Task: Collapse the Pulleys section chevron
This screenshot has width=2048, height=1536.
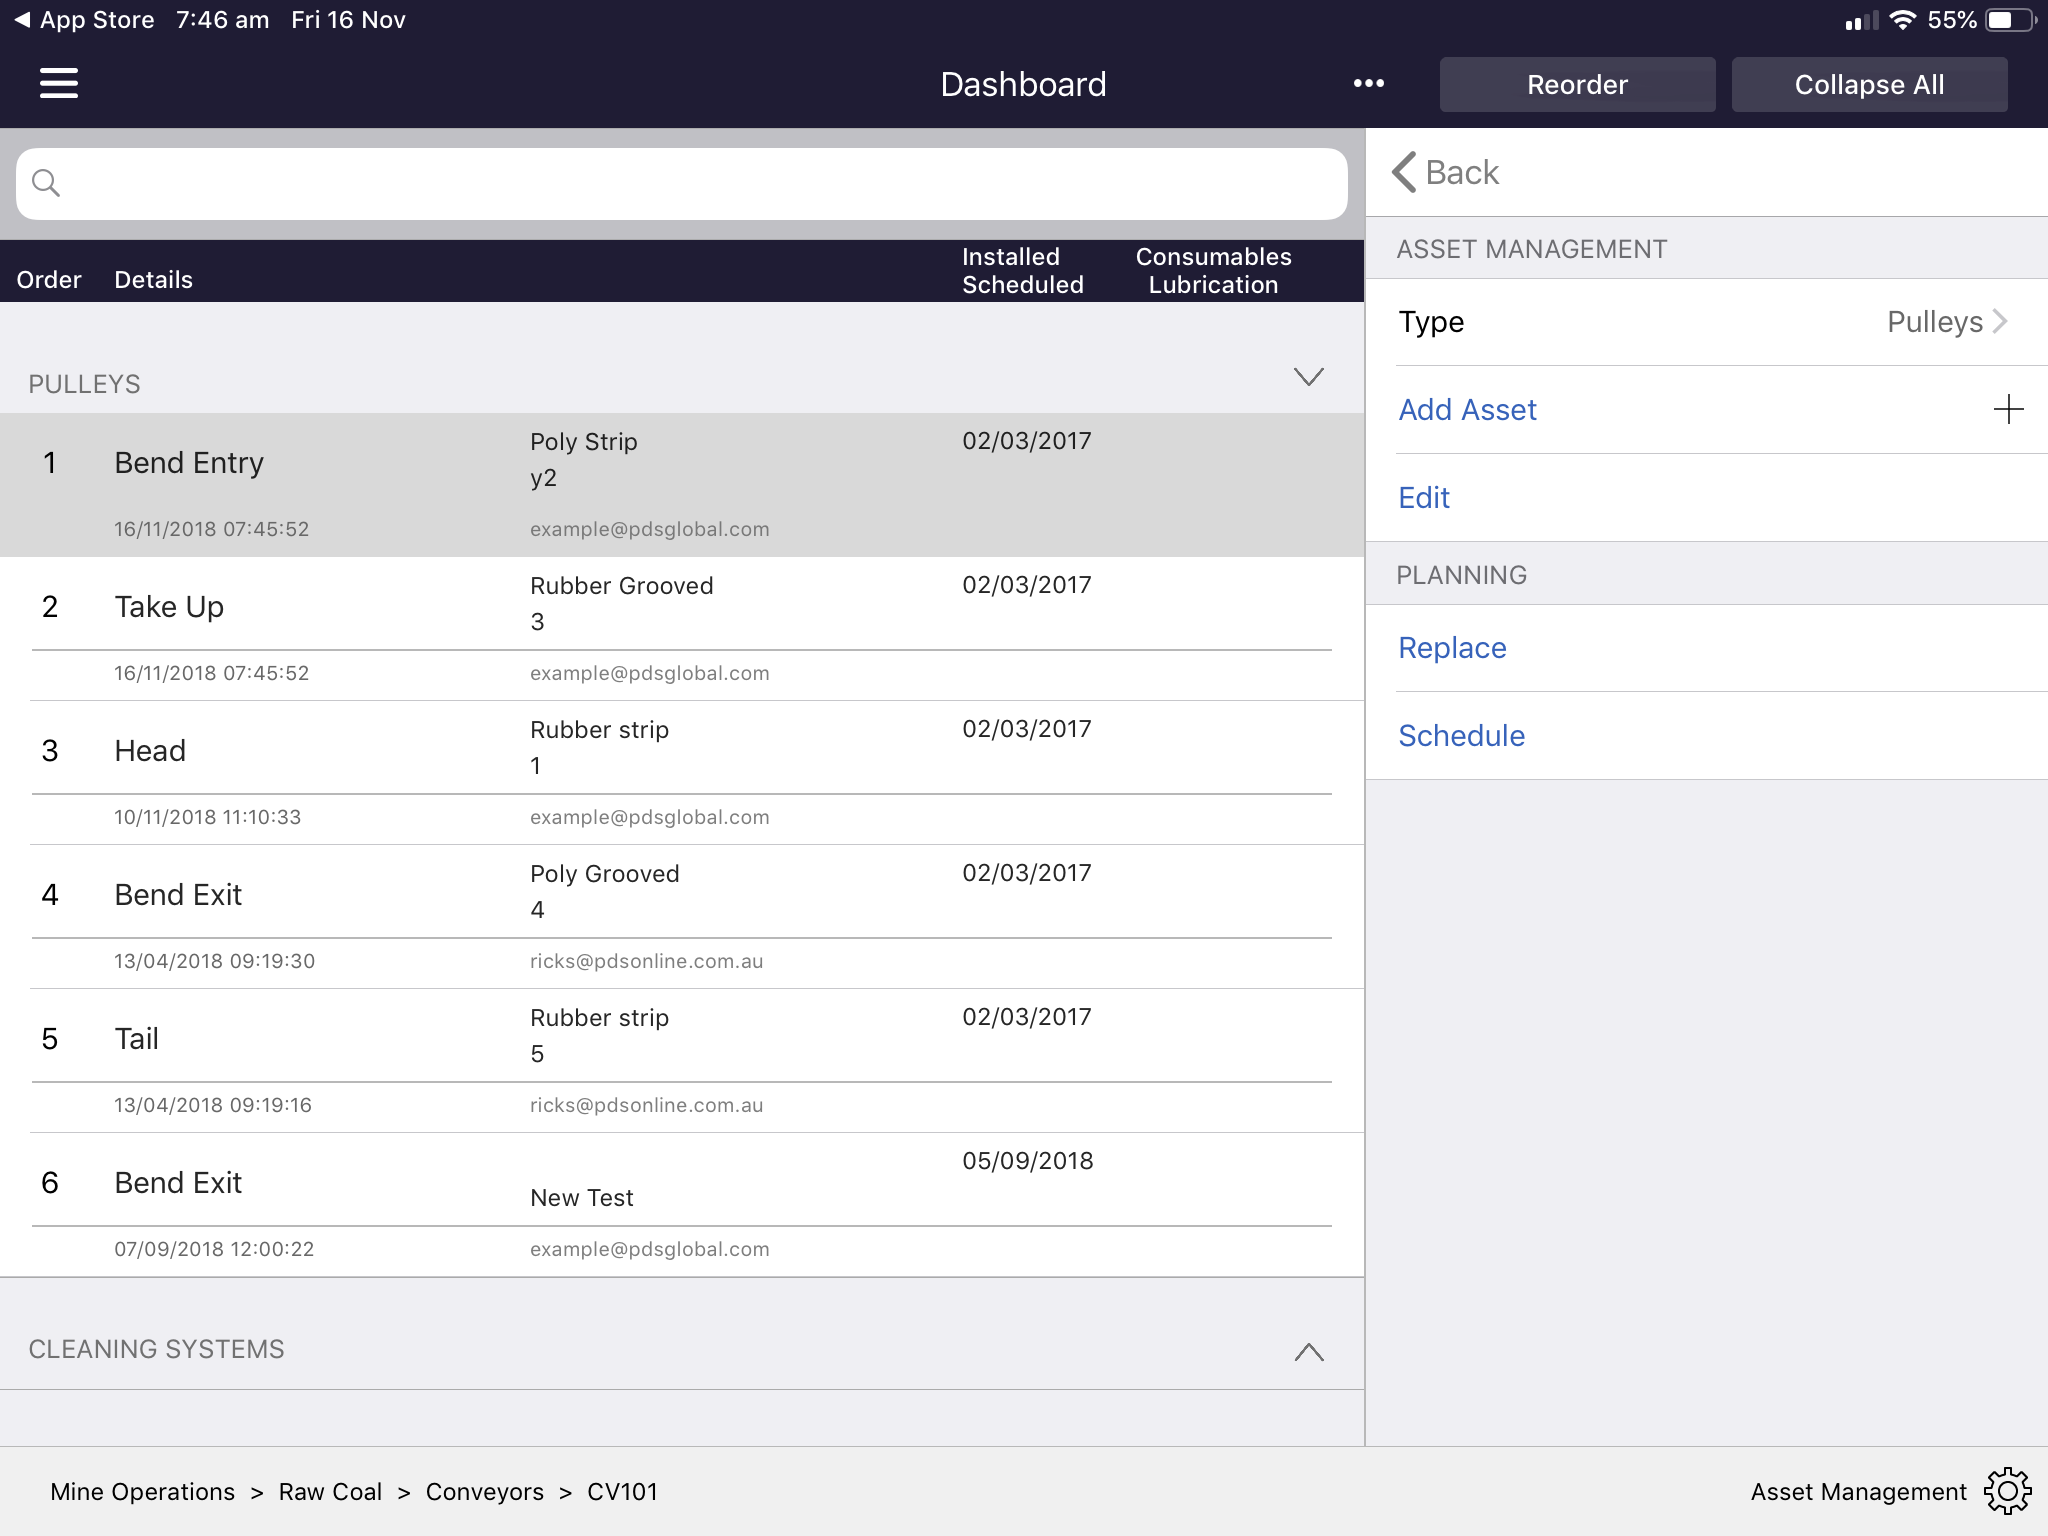Action: (x=1308, y=377)
